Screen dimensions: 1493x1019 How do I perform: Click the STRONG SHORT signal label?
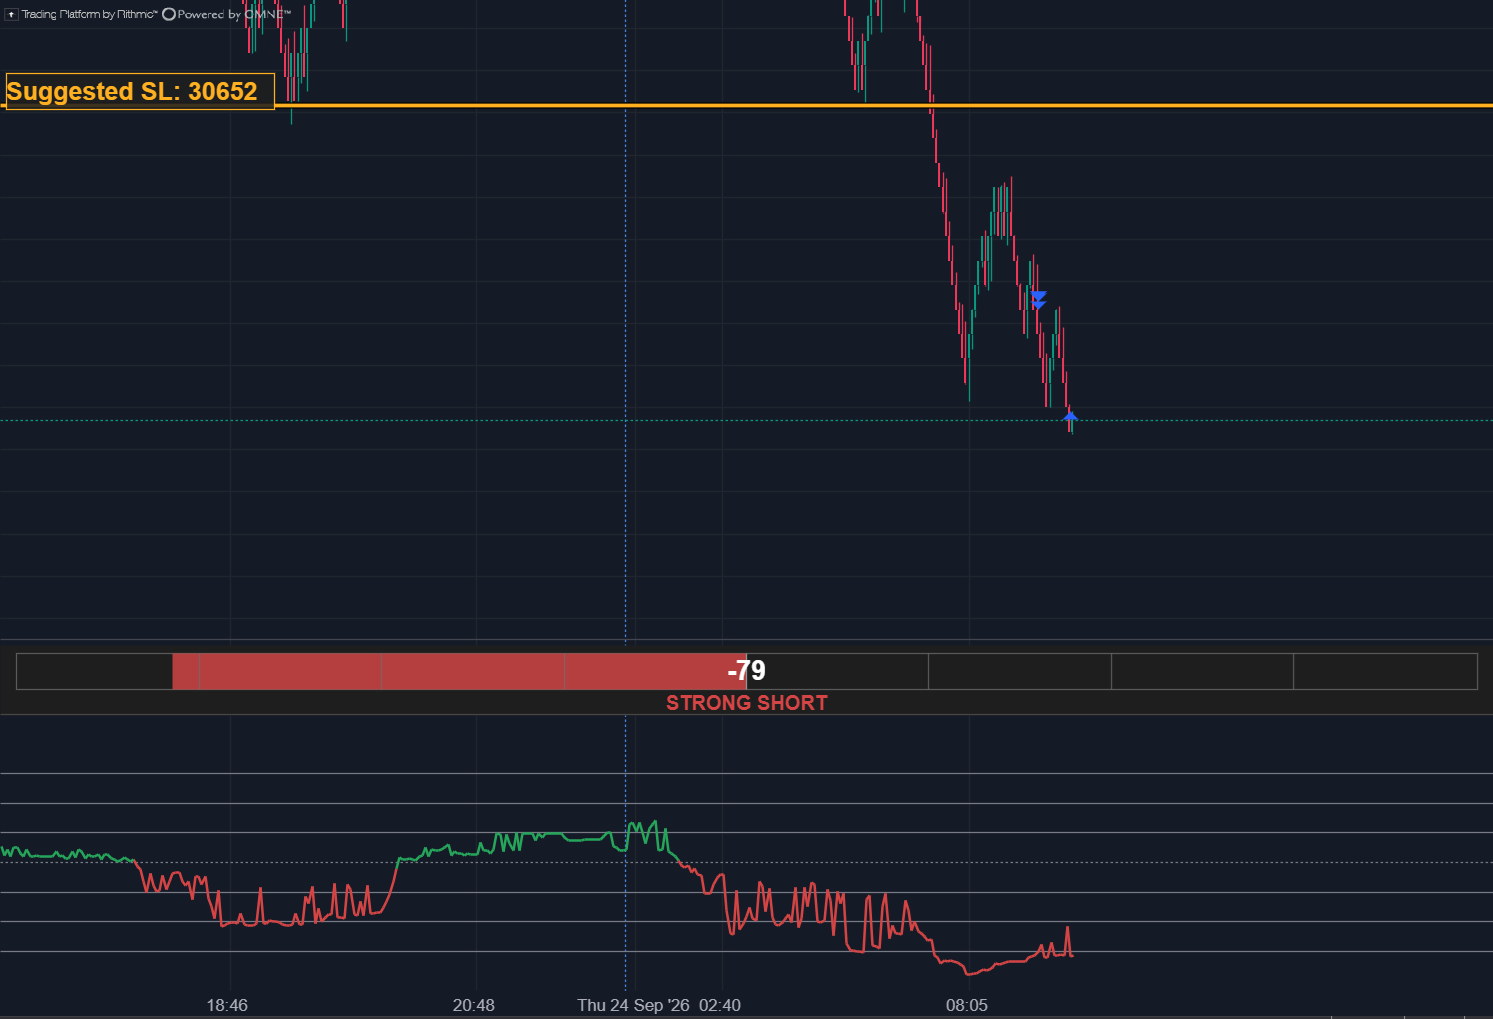747,703
